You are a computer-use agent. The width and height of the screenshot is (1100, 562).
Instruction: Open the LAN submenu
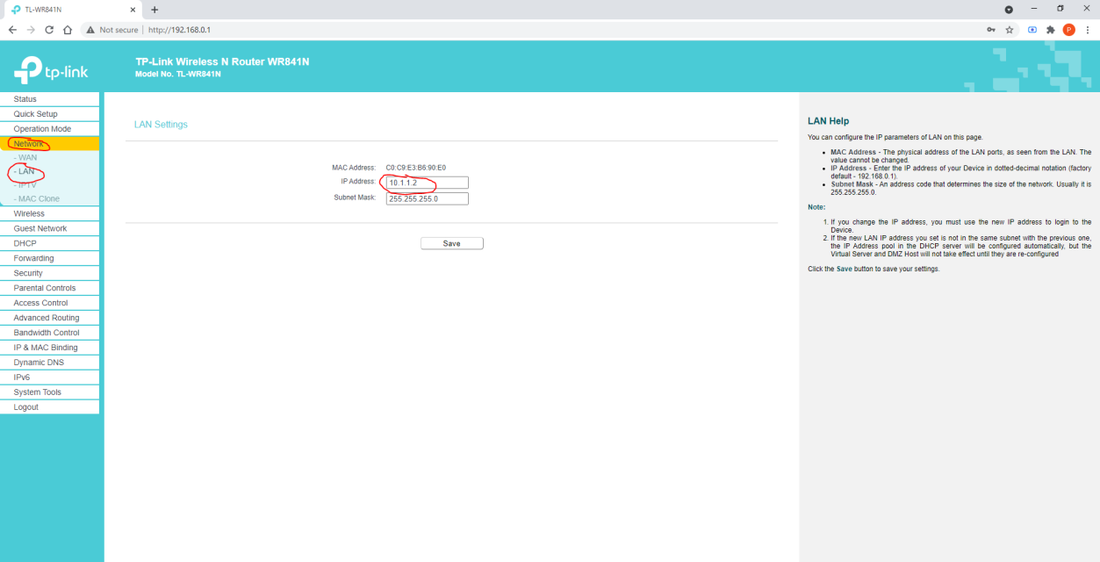[x=25, y=171]
